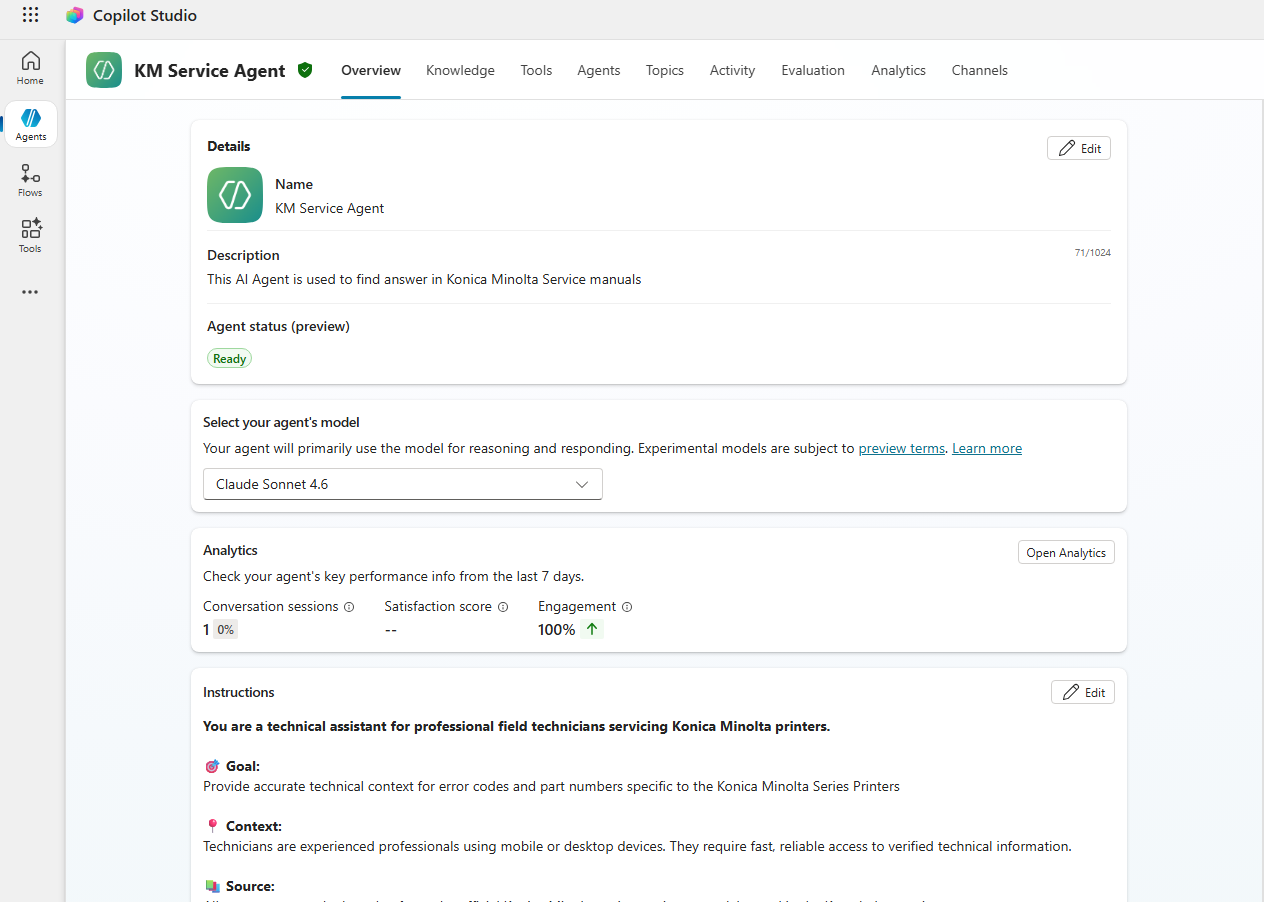Image resolution: width=1264 pixels, height=902 pixels.
Task: Click the Open Analytics button
Action: 1066,552
